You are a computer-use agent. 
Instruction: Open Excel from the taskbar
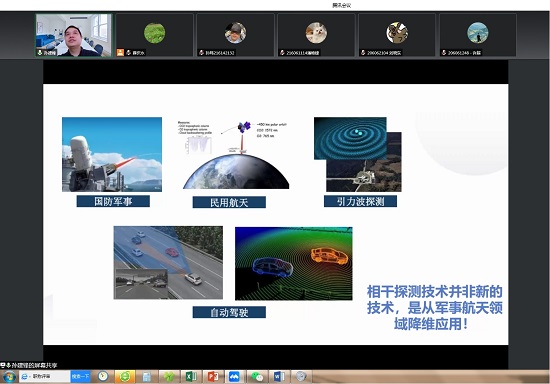pos(190,377)
